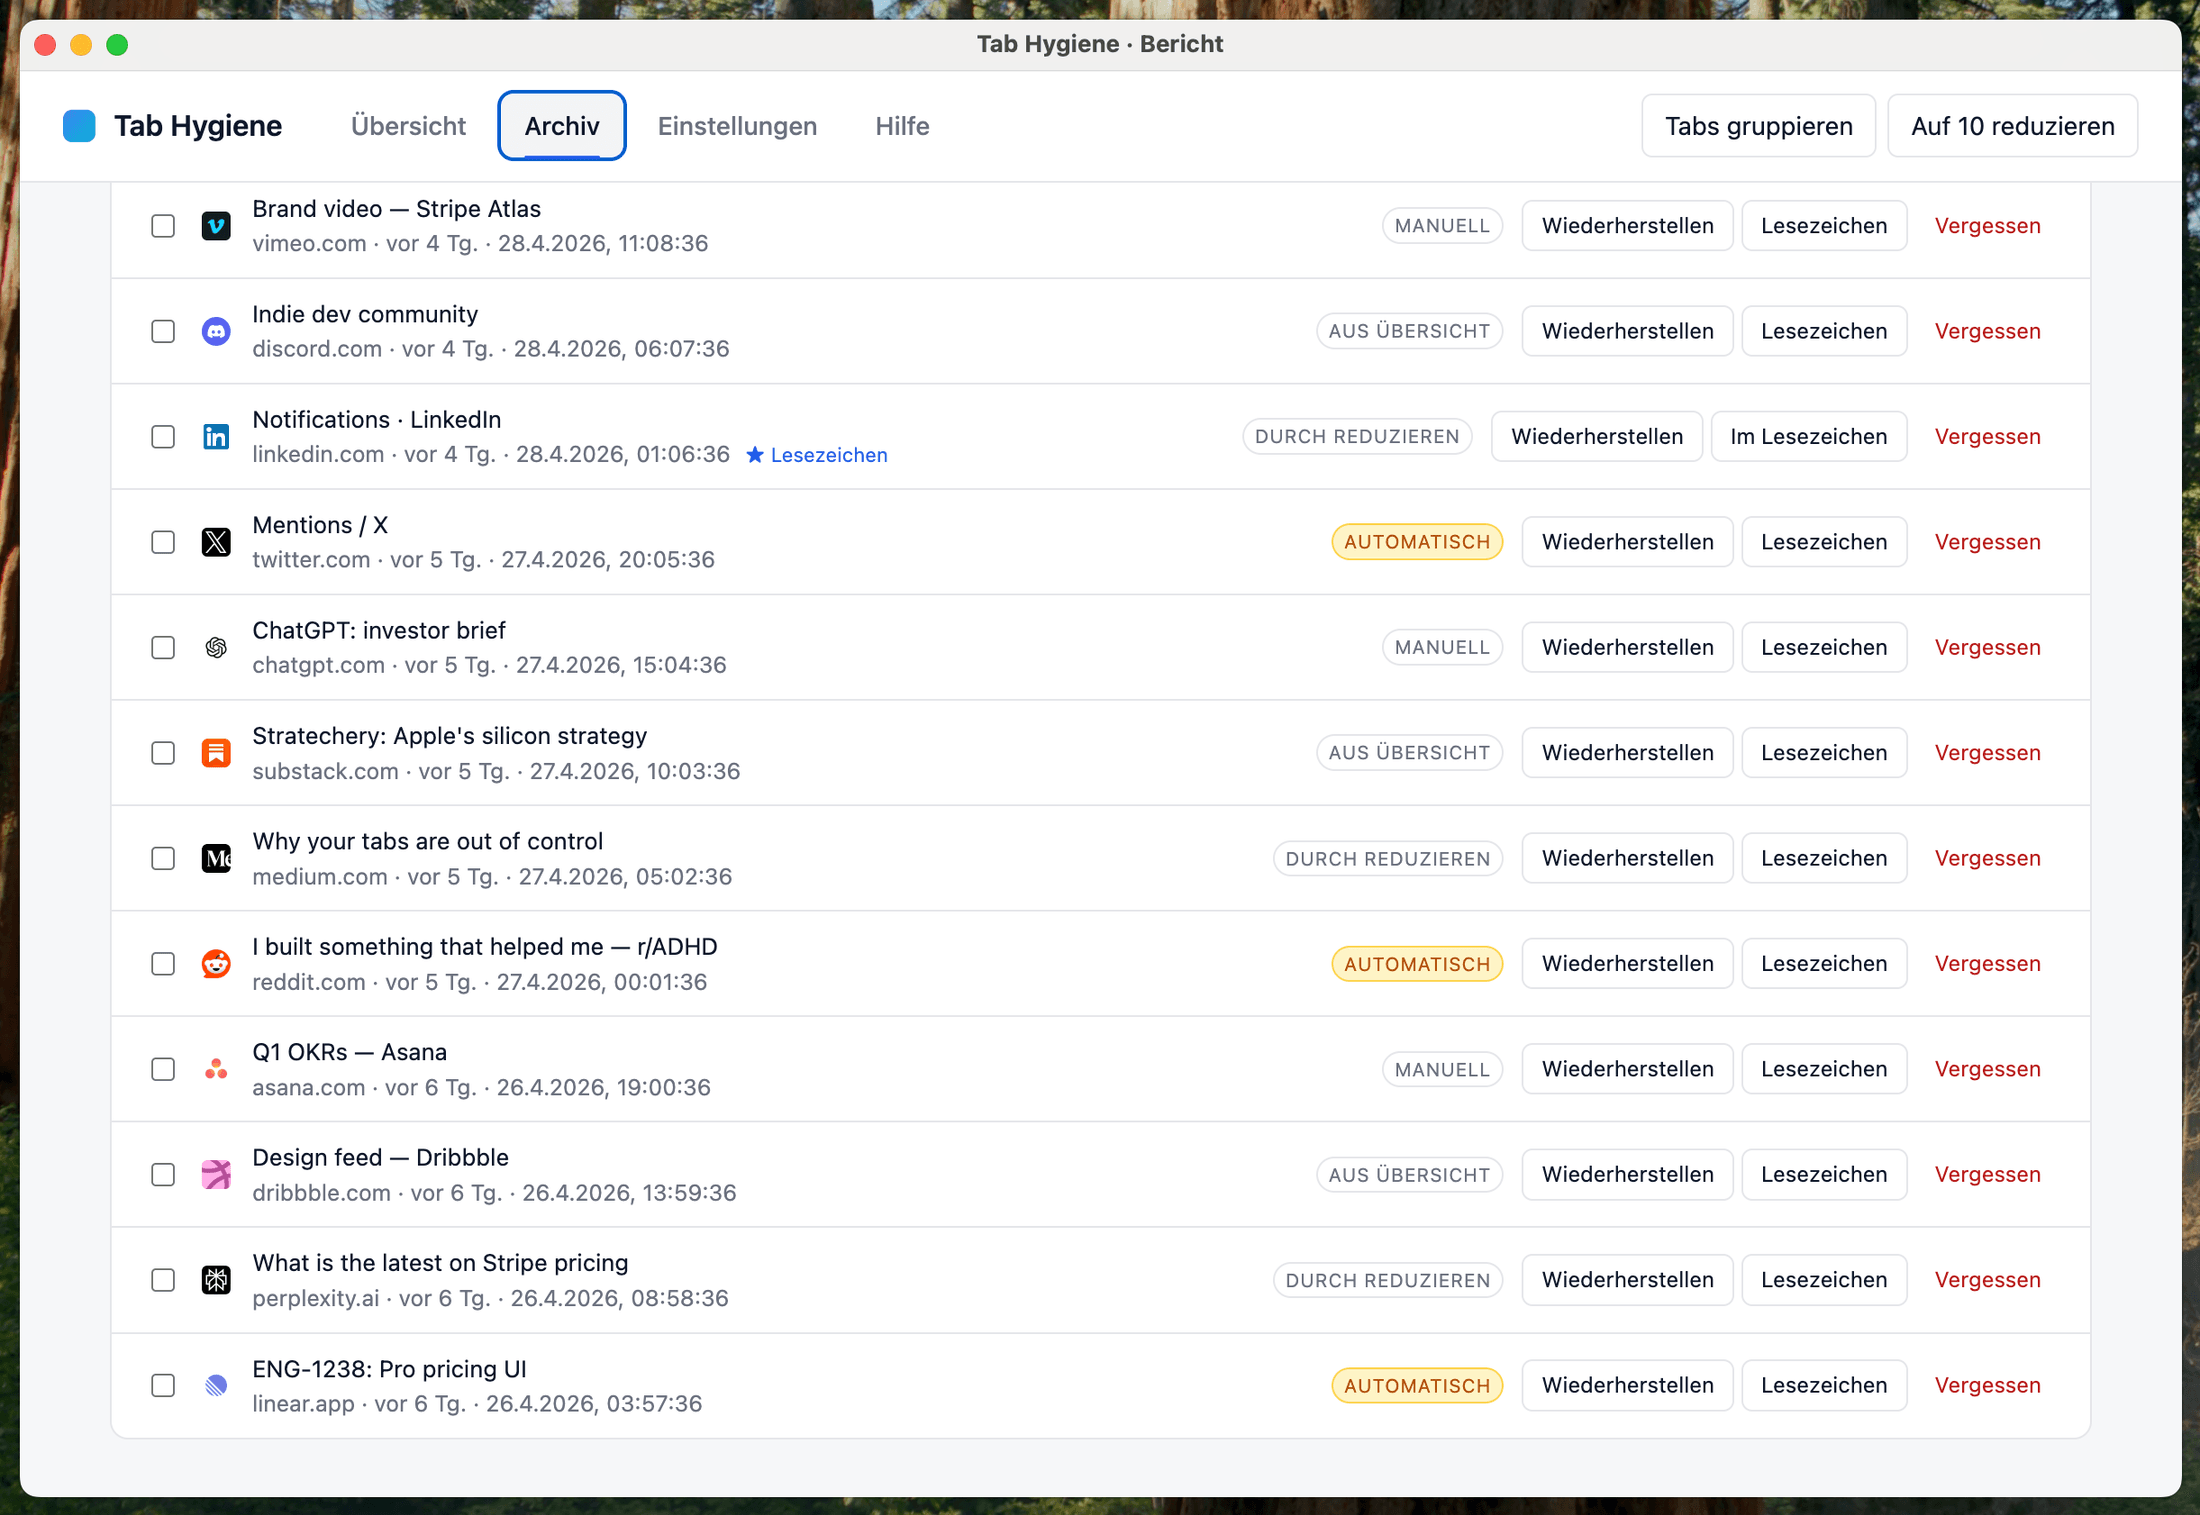Click the Auf 10 reduzieren button

(x=2012, y=126)
